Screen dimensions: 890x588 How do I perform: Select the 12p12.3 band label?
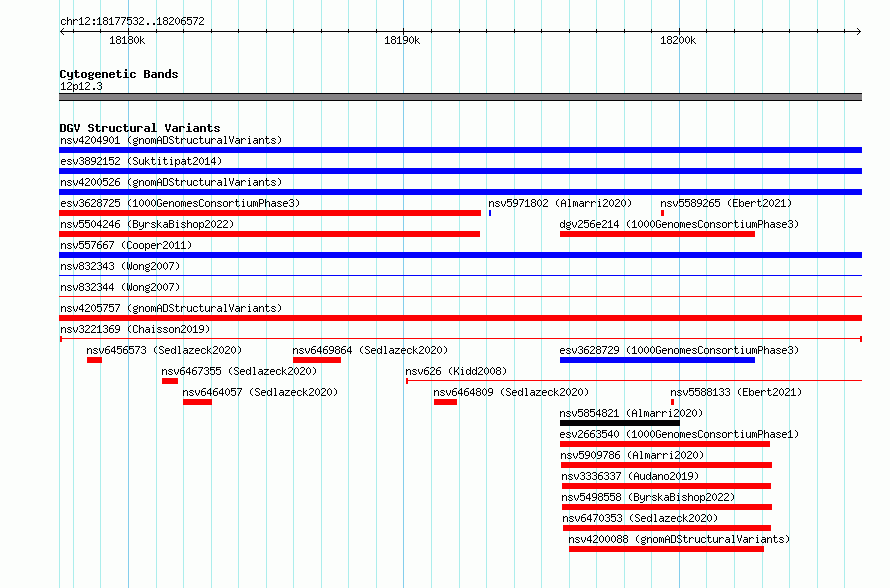pos(81,86)
